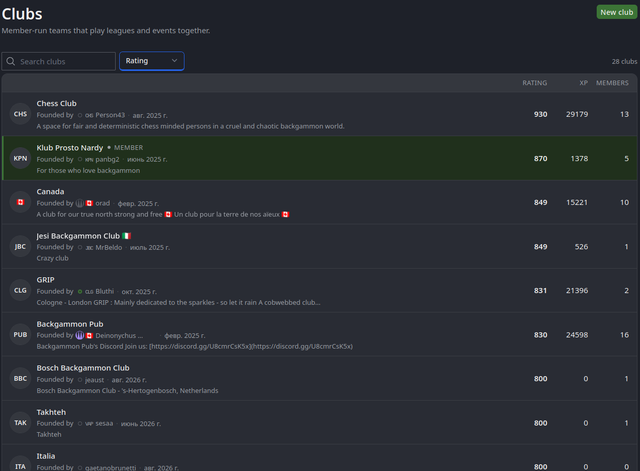Click the Italian flag beside Jesi Backgammon Club

(x=127, y=236)
